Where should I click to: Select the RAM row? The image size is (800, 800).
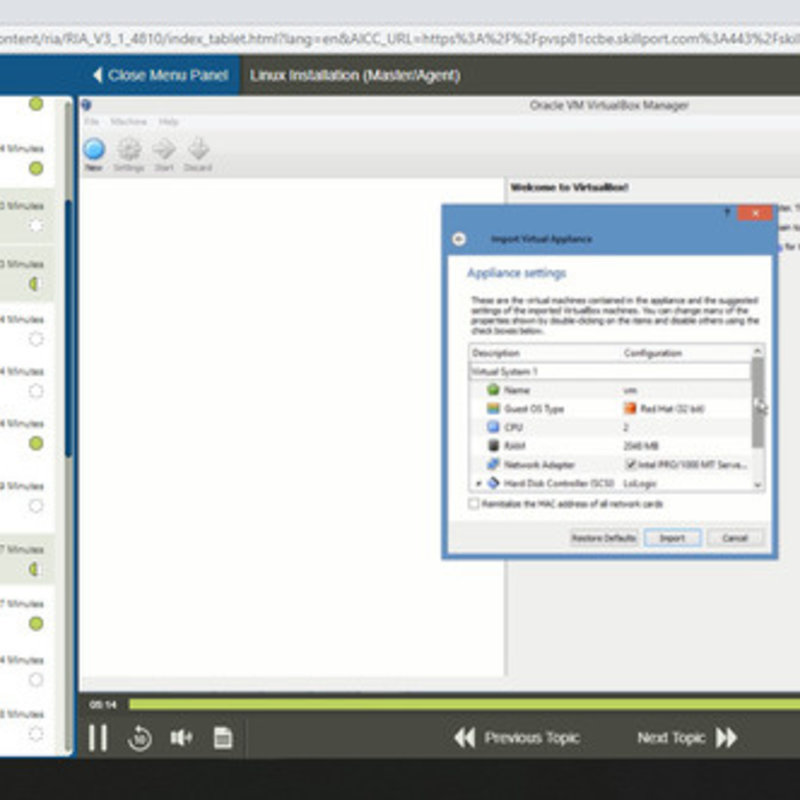pyautogui.click(x=610, y=445)
